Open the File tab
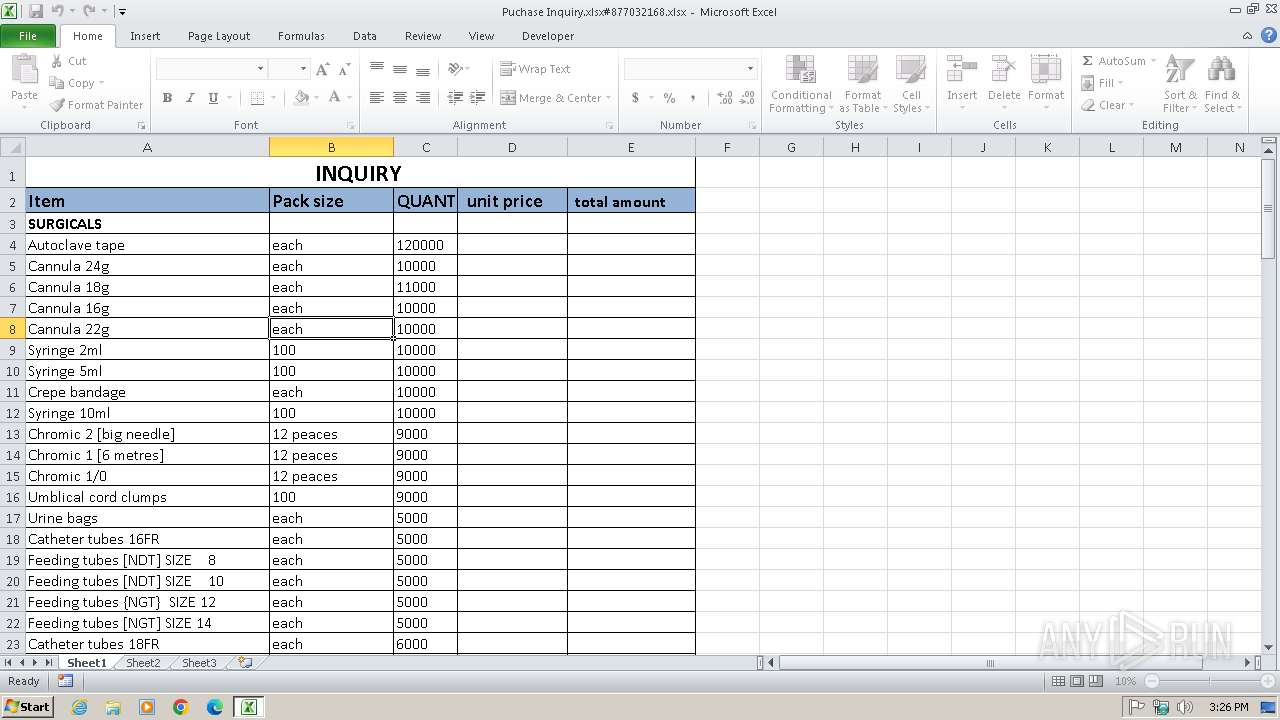 pyautogui.click(x=28, y=35)
